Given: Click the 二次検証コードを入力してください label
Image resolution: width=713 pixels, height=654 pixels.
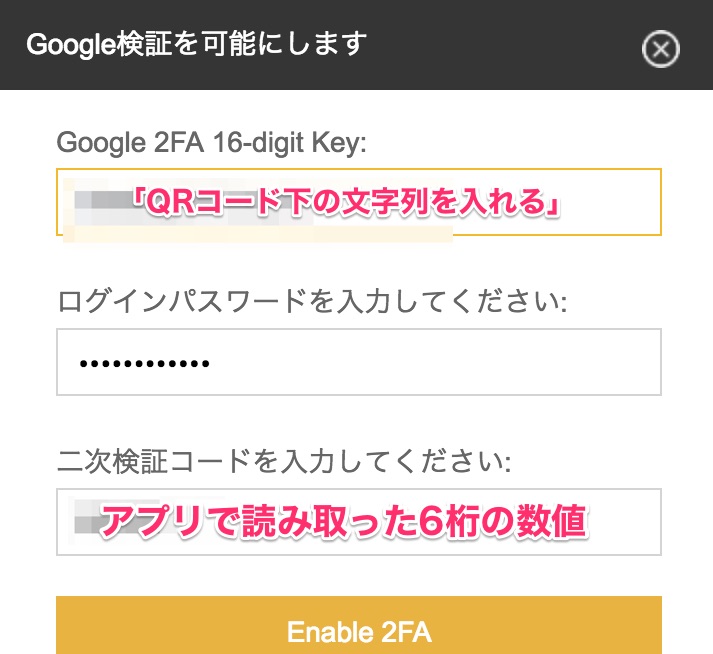Looking at the screenshot, I should pyautogui.click(x=285, y=462).
